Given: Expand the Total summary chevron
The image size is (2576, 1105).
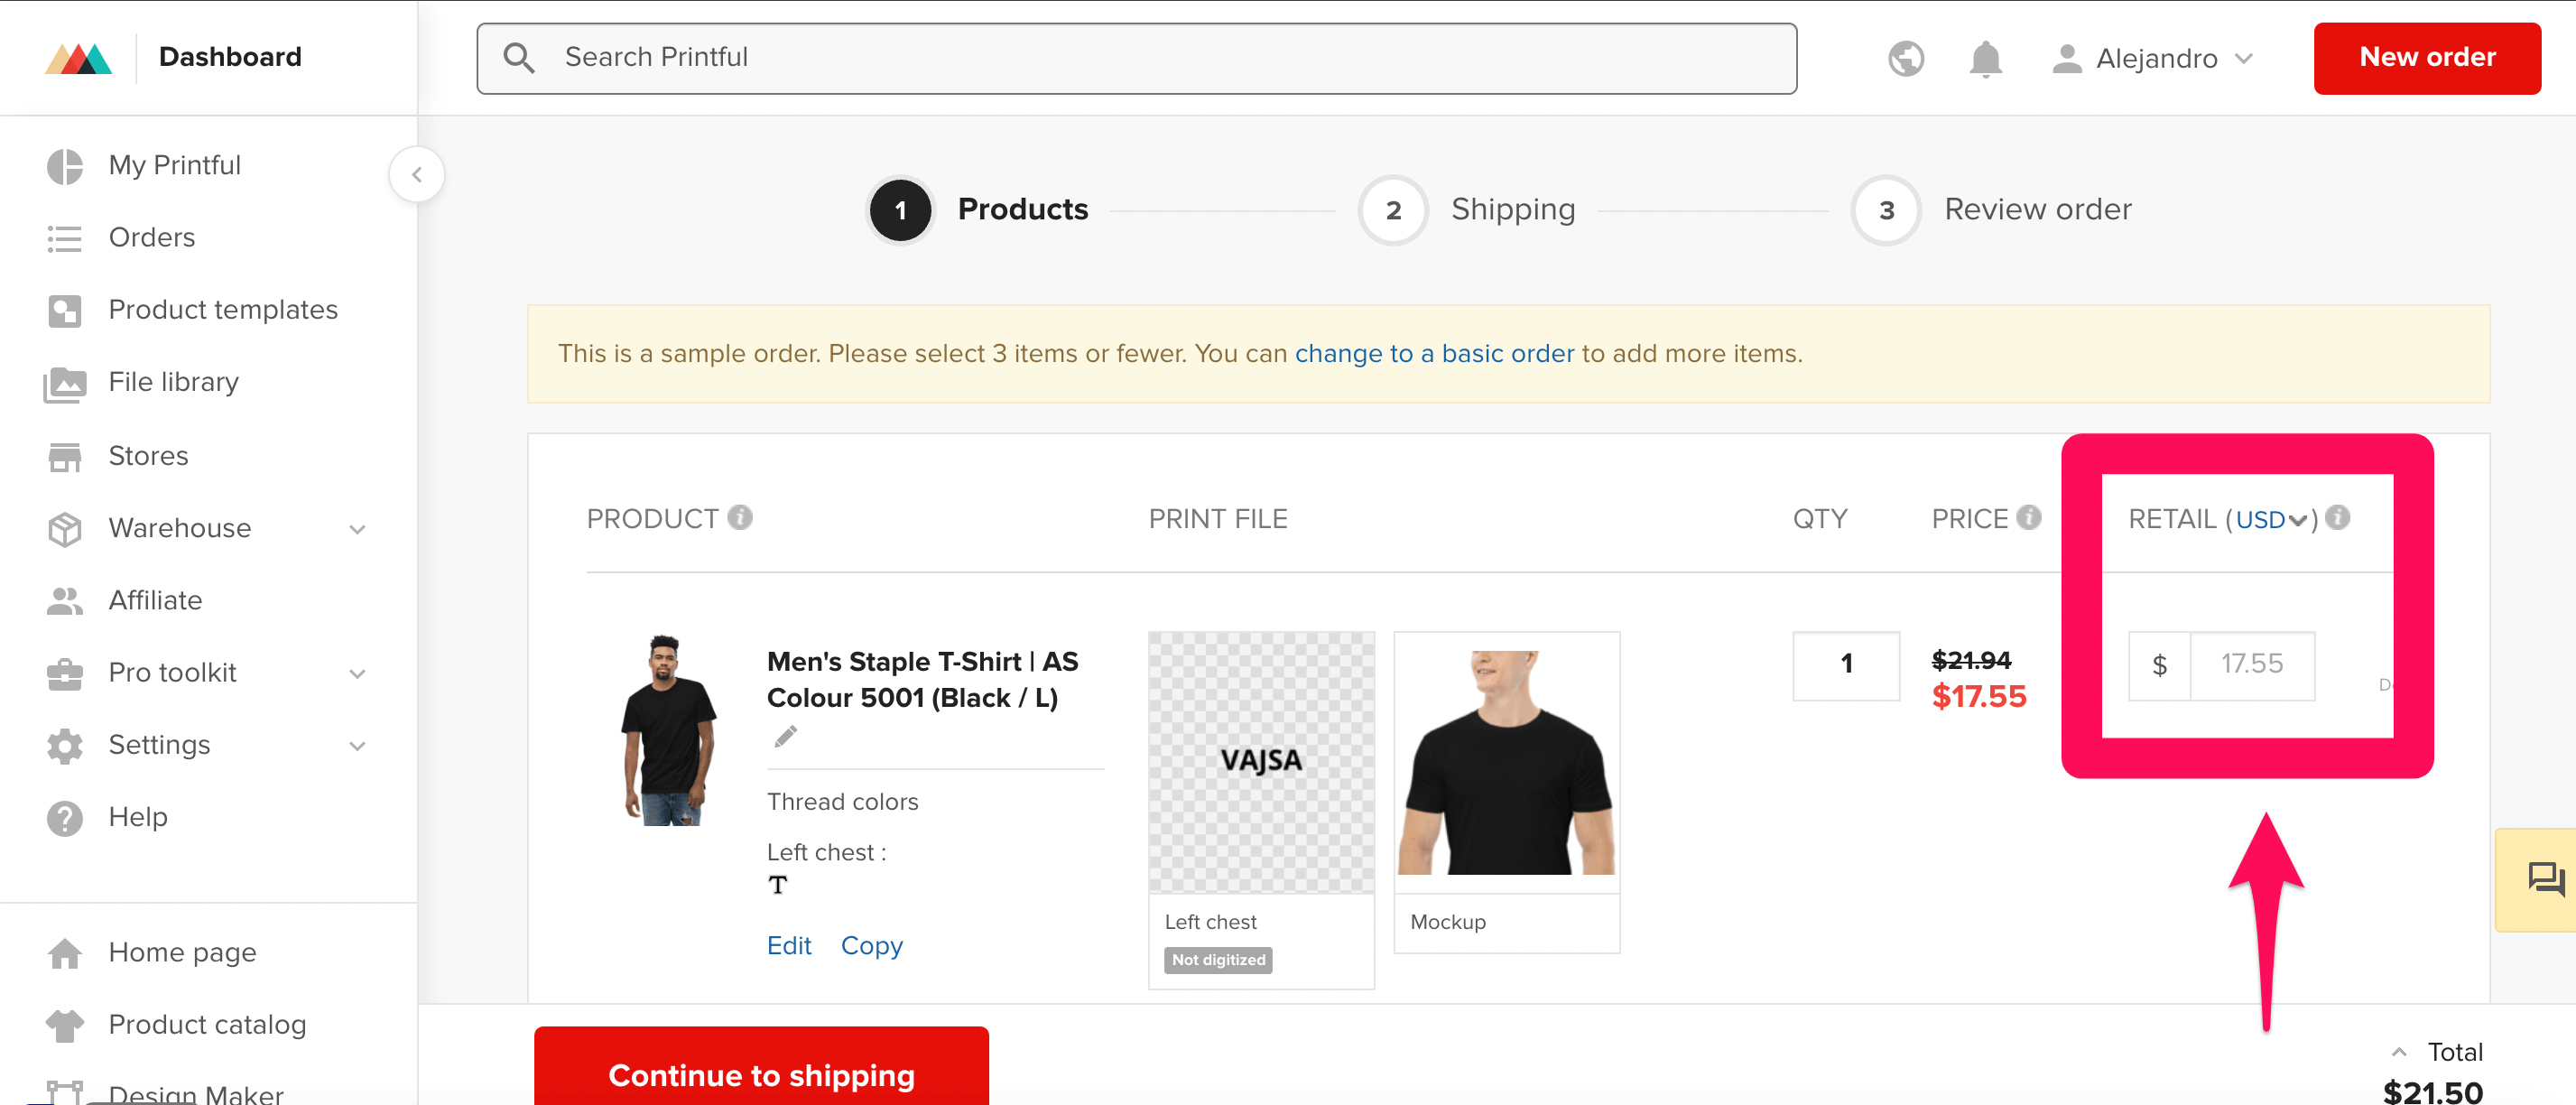Looking at the screenshot, I should [2398, 1052].
